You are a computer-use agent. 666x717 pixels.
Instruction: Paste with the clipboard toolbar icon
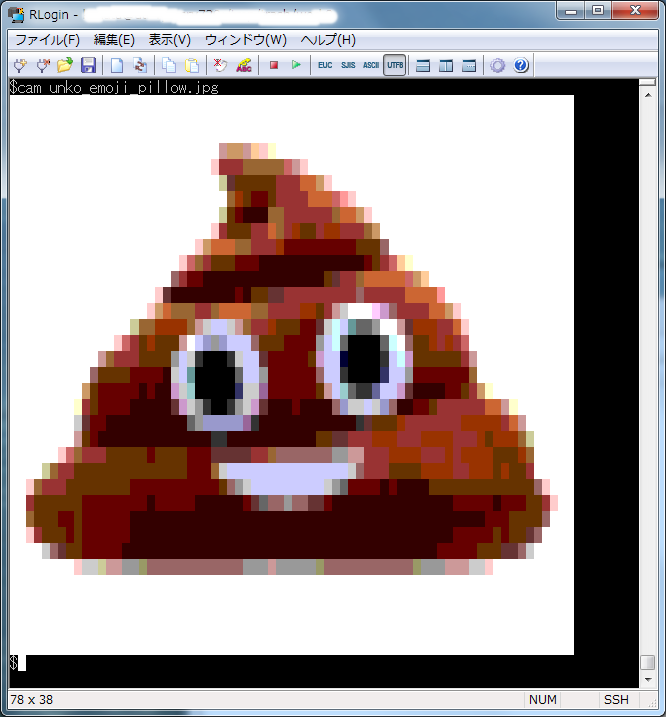pos(192,65)
